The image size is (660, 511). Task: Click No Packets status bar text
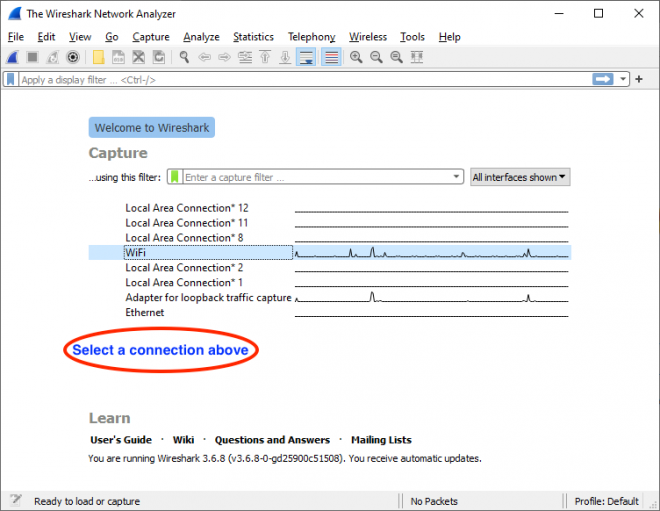point(434,501)
